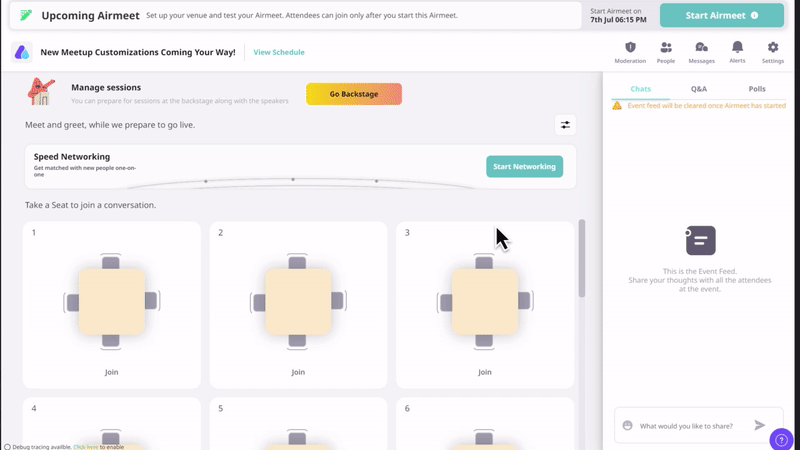This screenshot has height=450, width=800.
Task: Click the emoji icon in chat box
Action: (x=628, y=426)
